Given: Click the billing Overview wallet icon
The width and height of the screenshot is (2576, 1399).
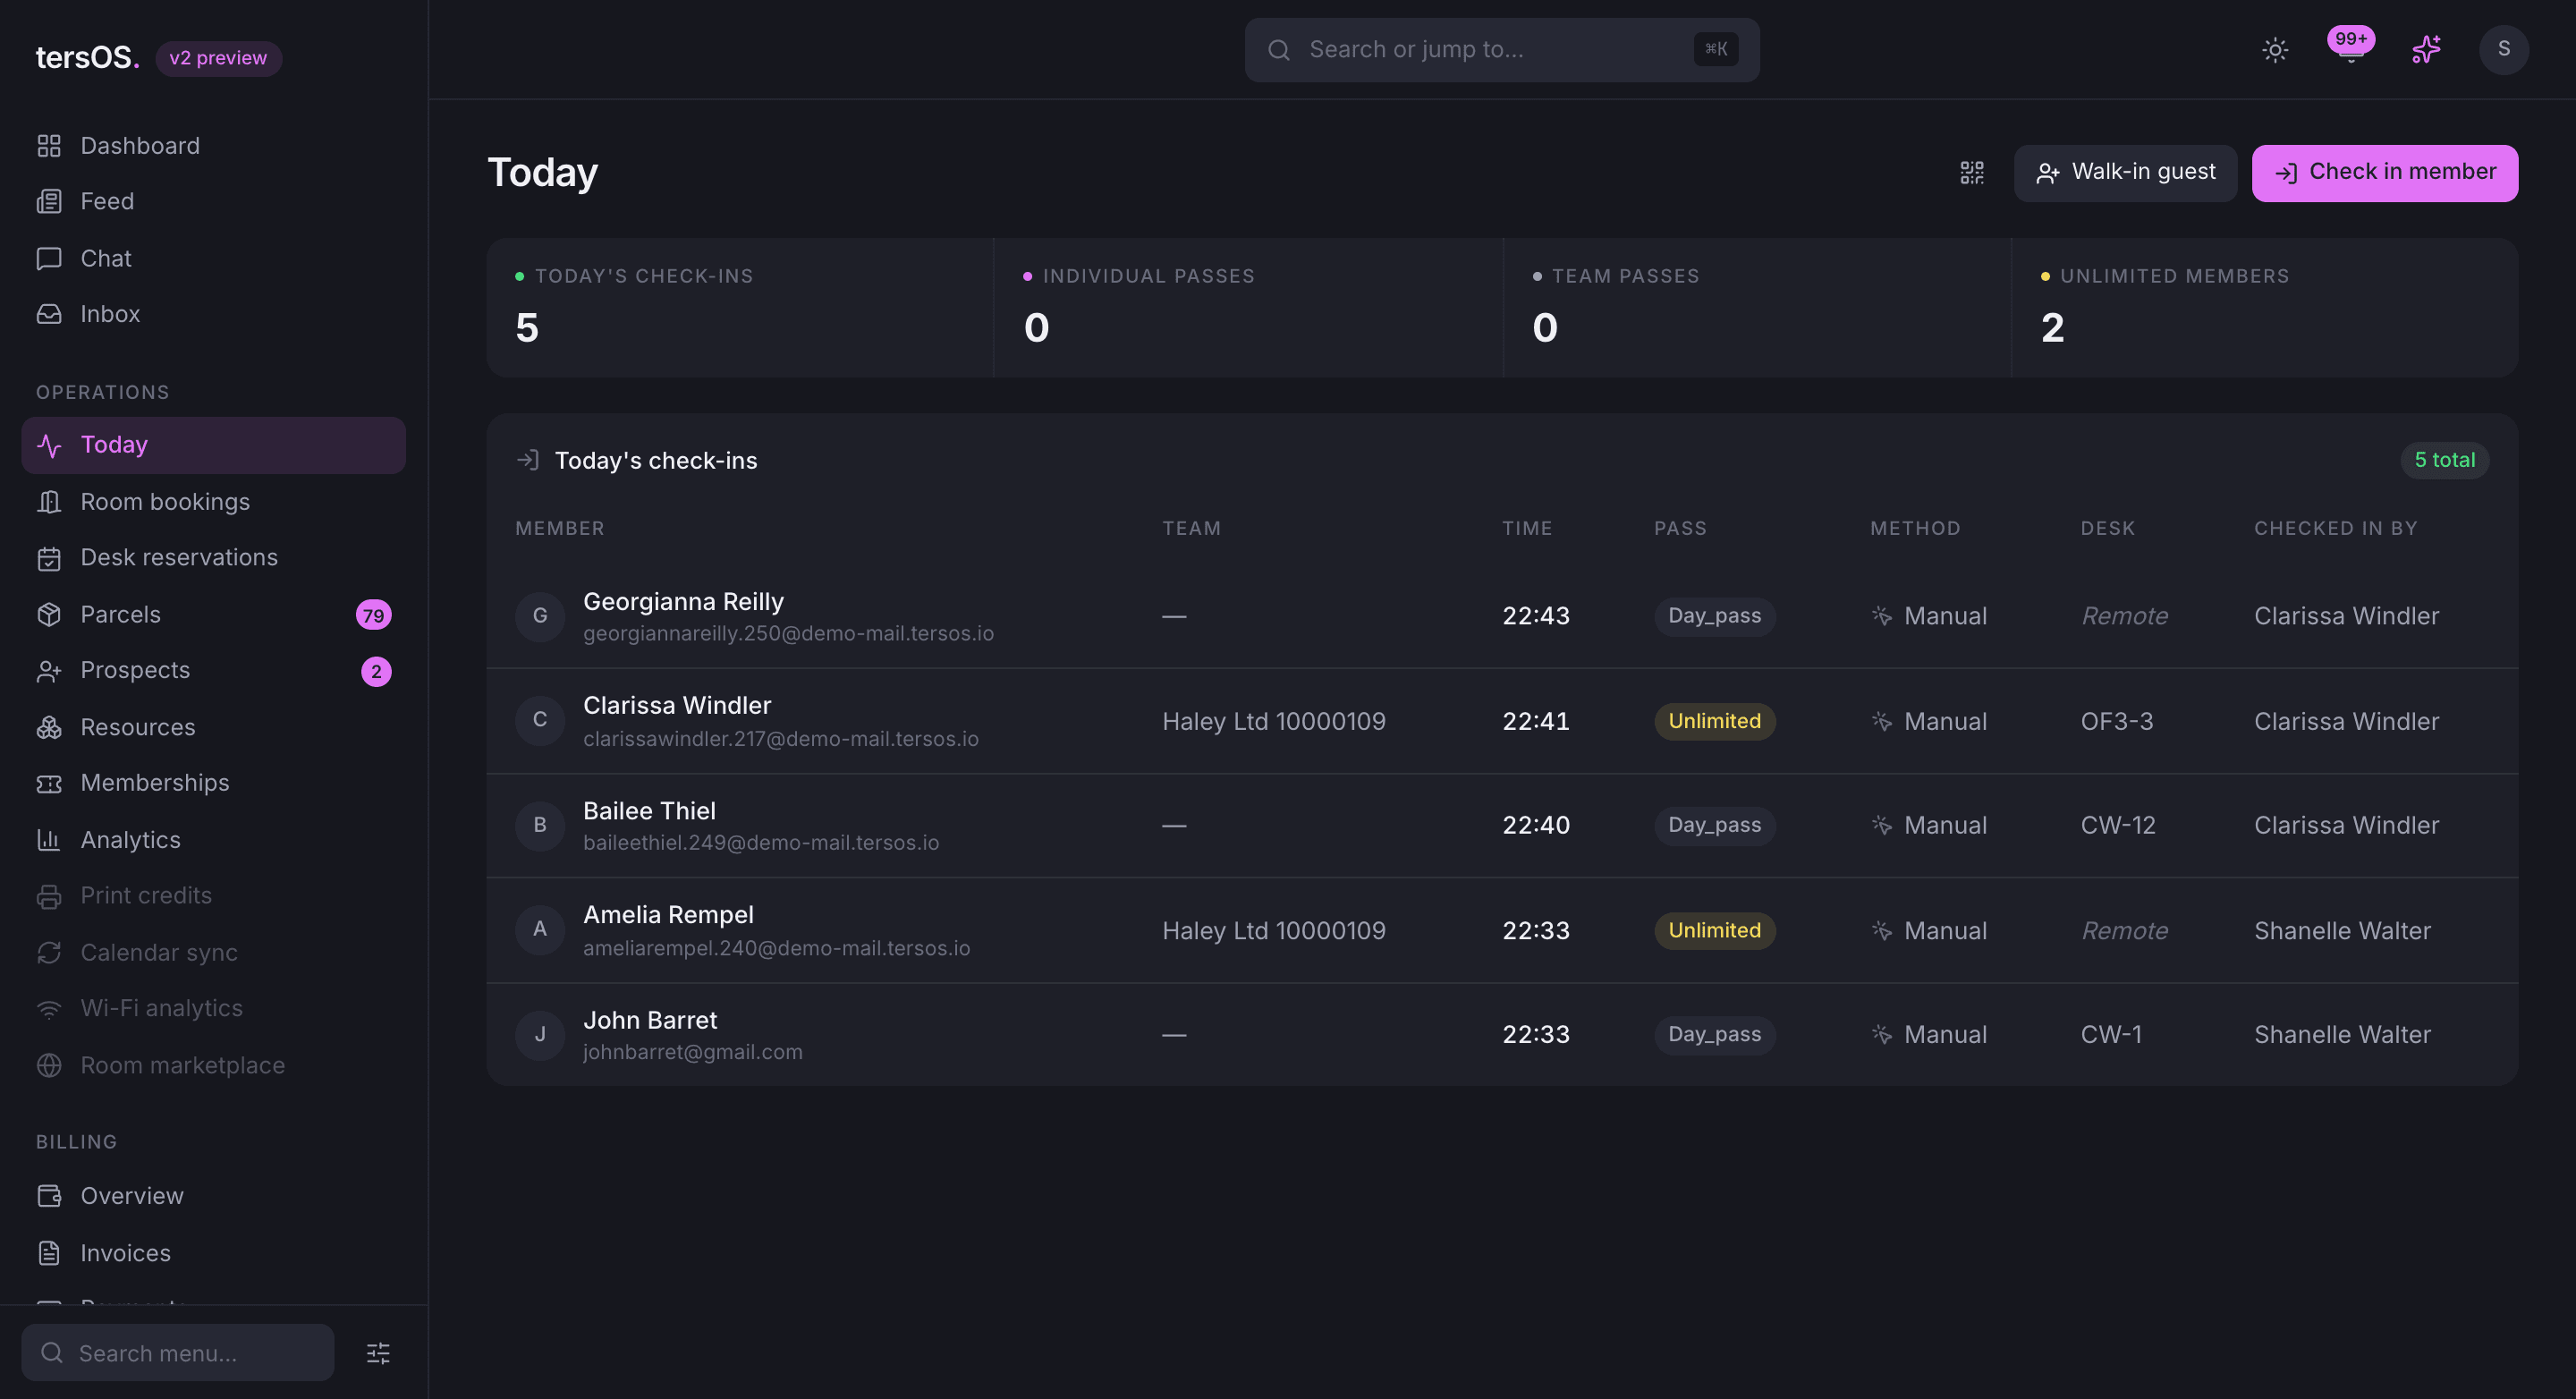Looking at the screenshot, I should pos(49,1196).
